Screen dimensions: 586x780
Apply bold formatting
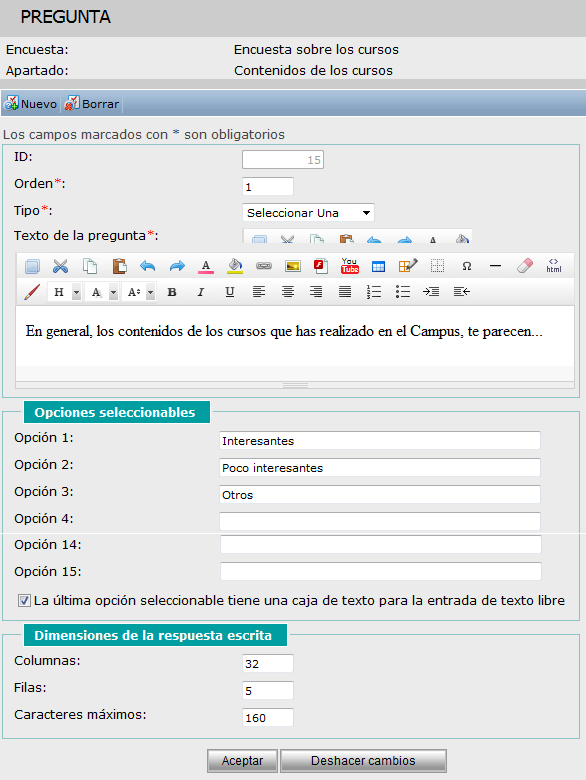172,292
